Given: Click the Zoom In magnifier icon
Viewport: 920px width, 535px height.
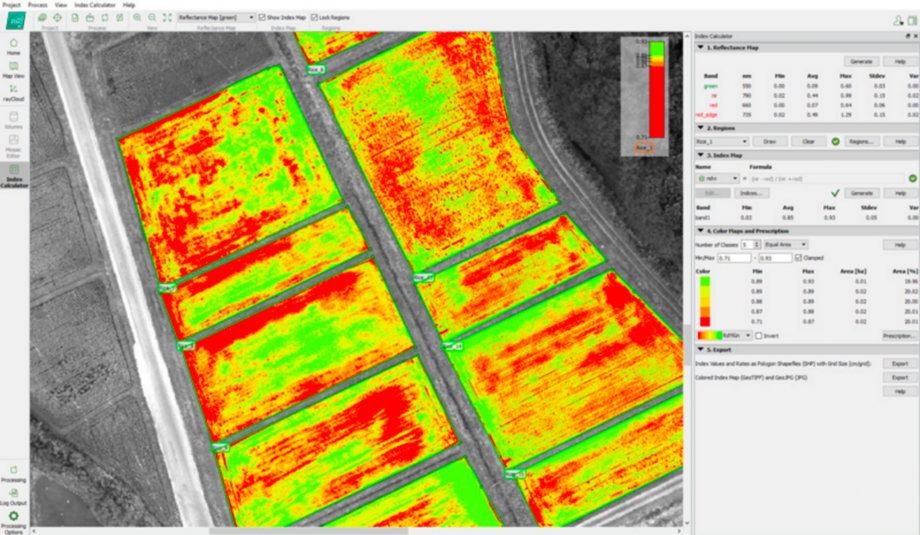Looking at the screenshot, I should click(x=137, y=18).
